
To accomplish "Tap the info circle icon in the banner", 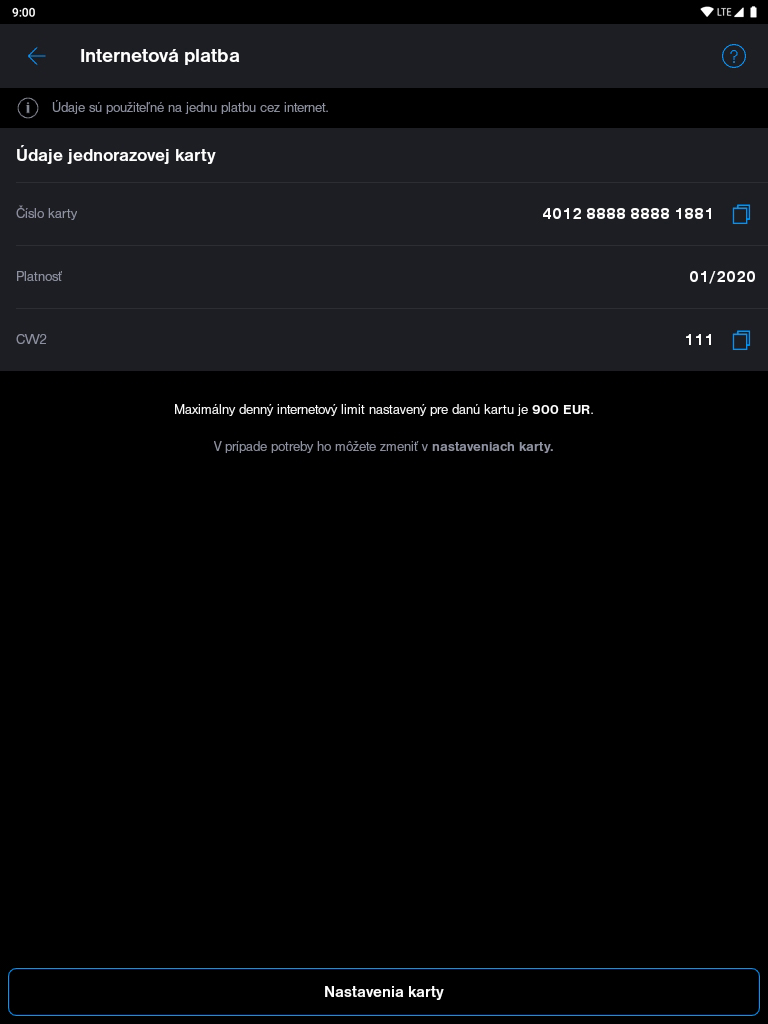I will click(28, 108).
